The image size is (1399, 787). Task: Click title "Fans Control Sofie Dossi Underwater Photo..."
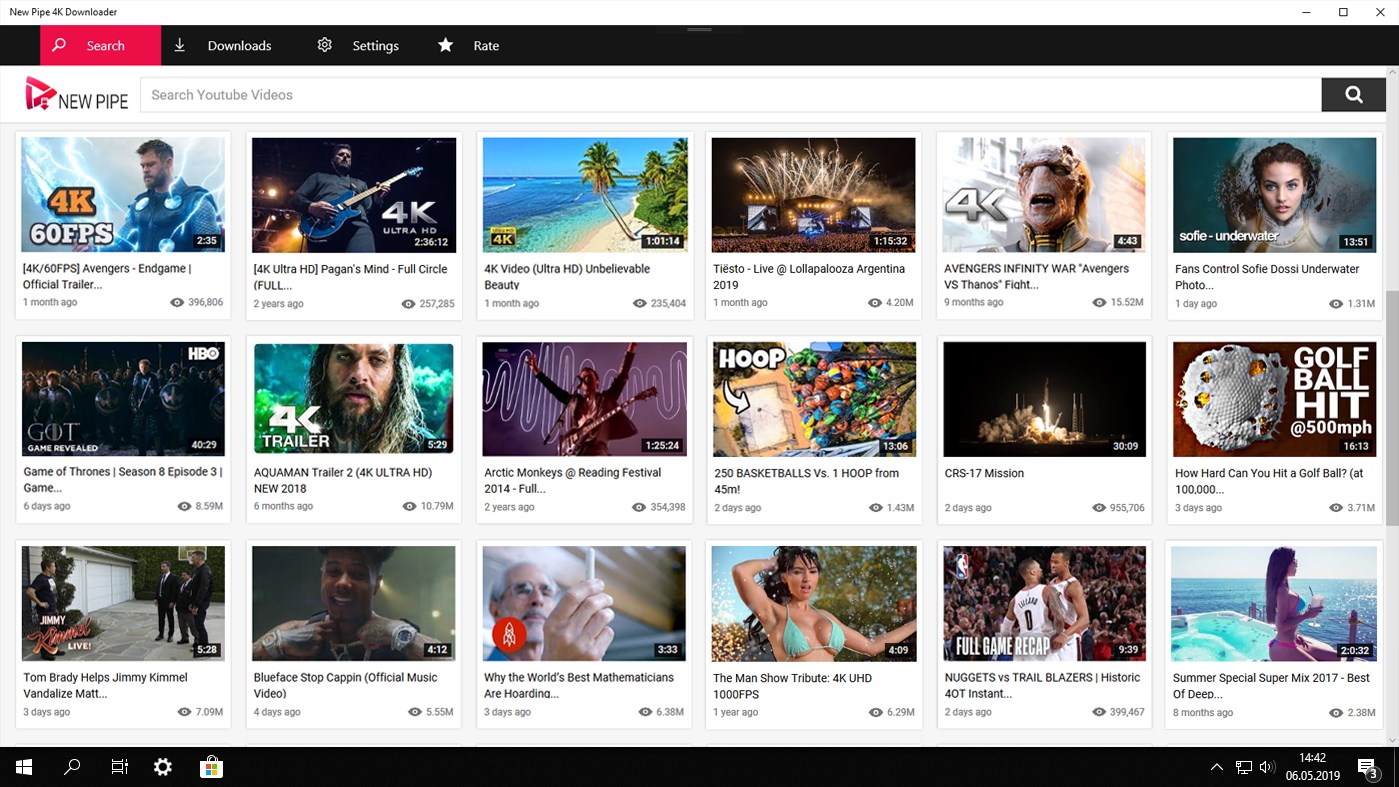1267,276
